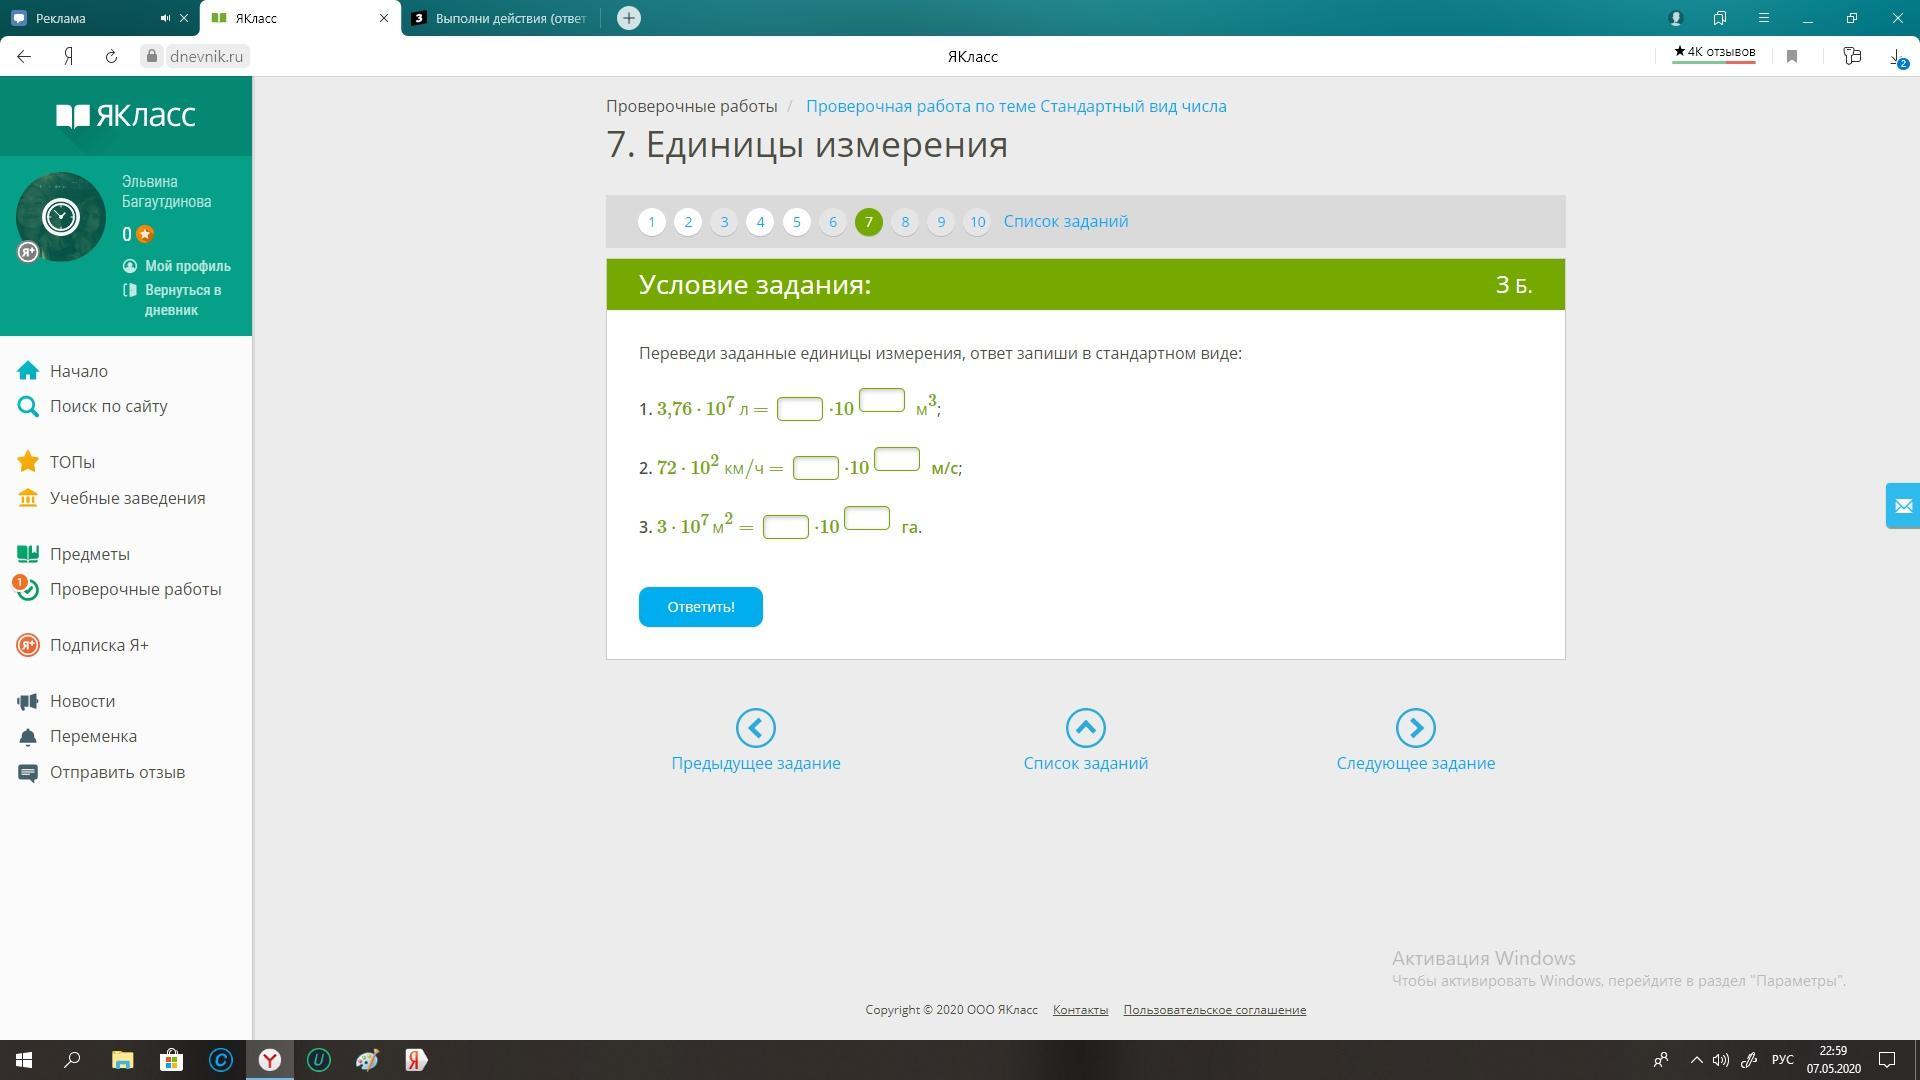Screen dimensions: 1920x1080
Task: Click the mantissa input for 3,76·10⁷ л
Action: pos(799,409)
